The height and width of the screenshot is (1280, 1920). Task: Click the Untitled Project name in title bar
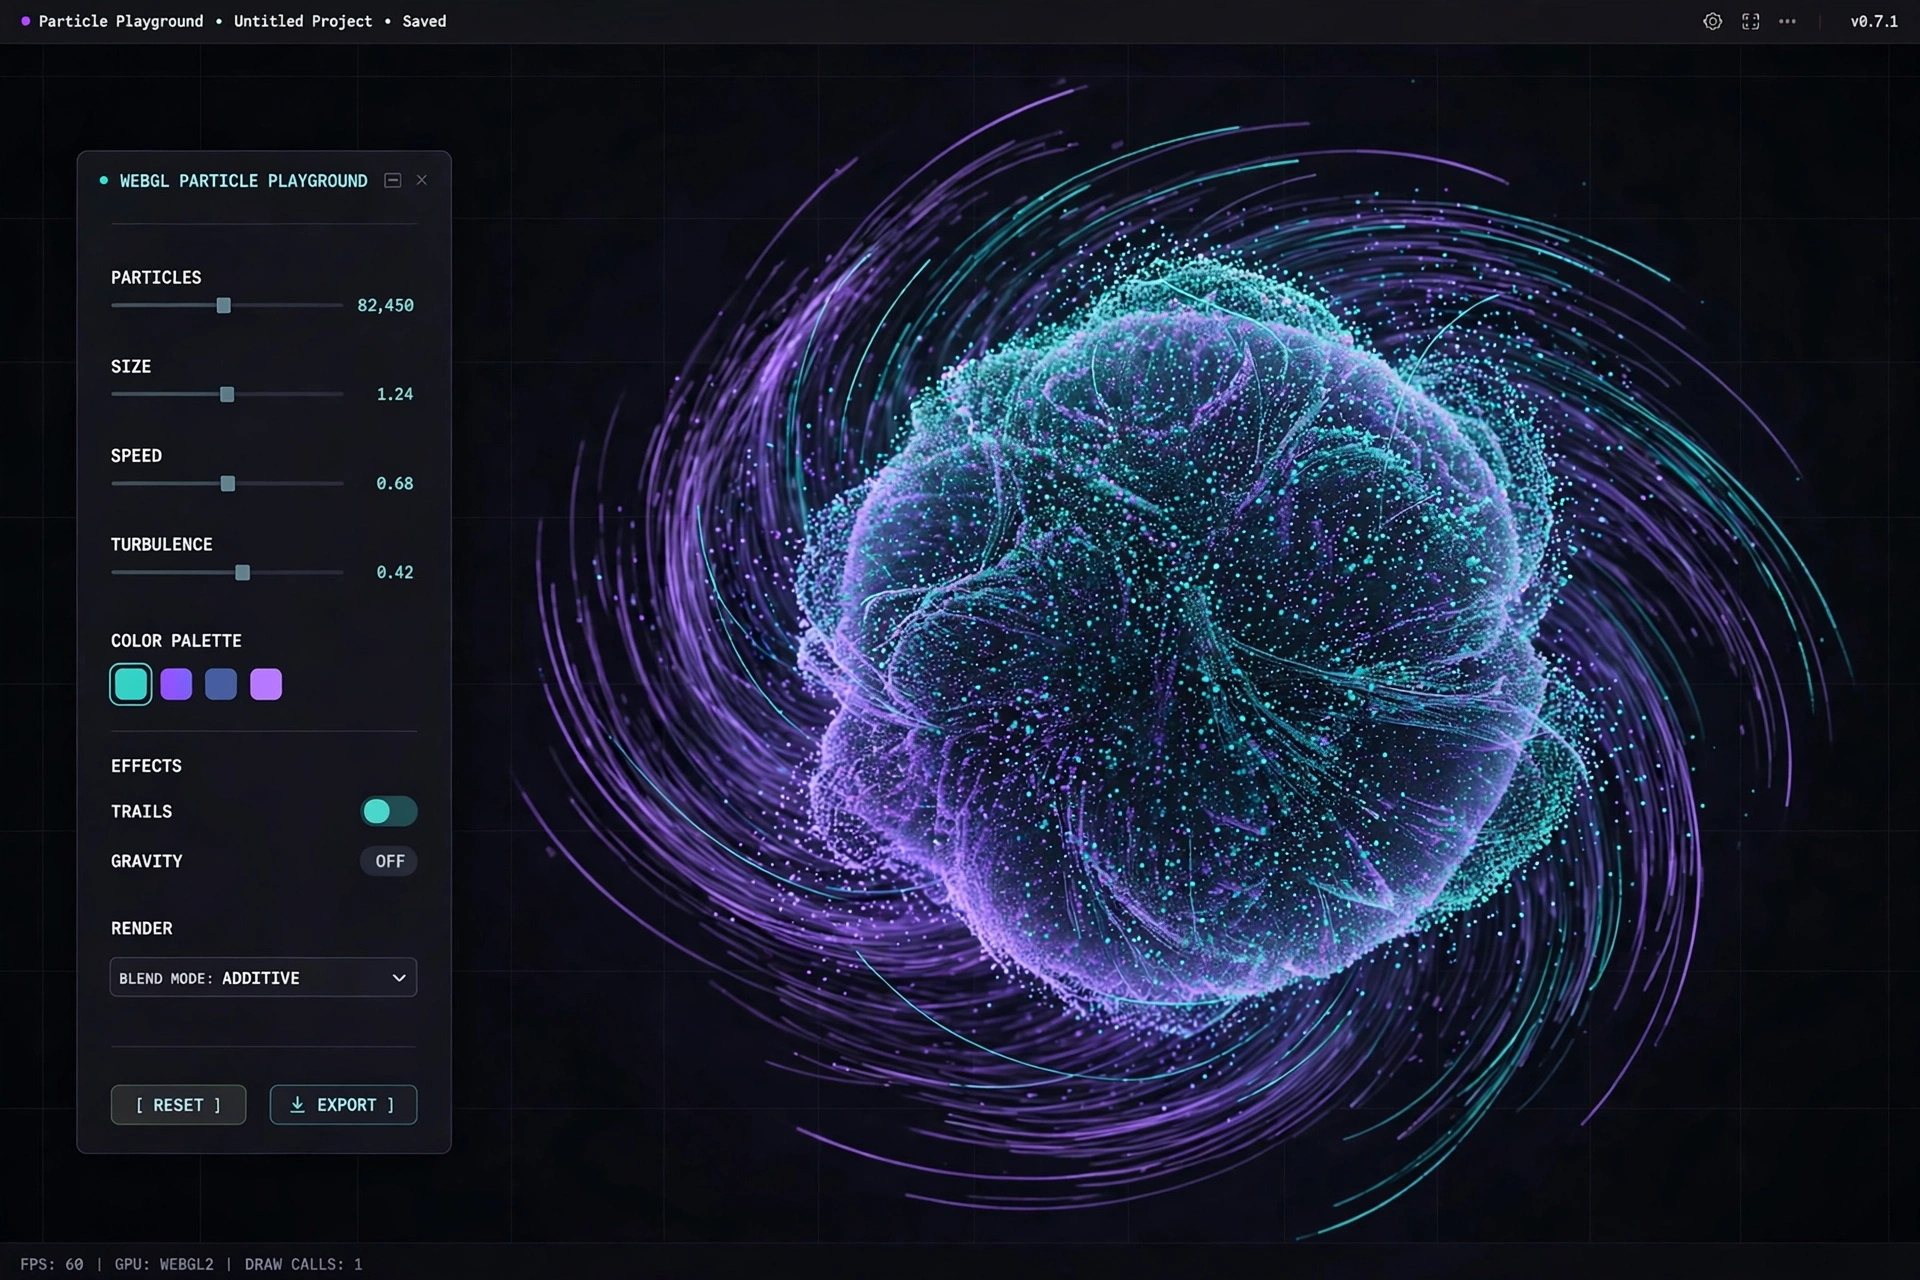pos(303,21)
